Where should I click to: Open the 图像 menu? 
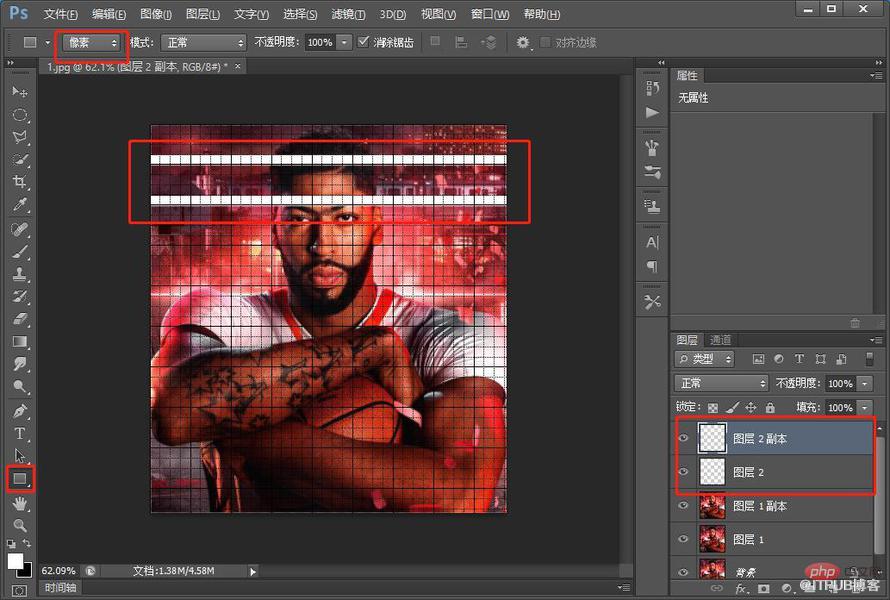[156, 14]
